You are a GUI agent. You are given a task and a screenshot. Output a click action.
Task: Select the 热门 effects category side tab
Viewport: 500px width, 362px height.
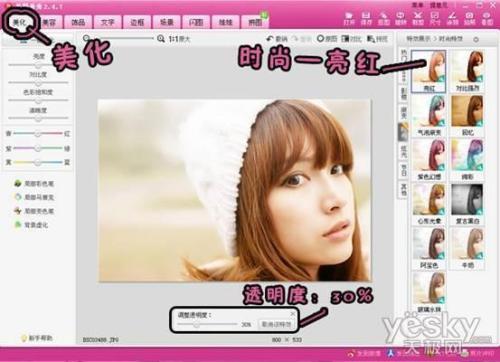click(403, 56)
